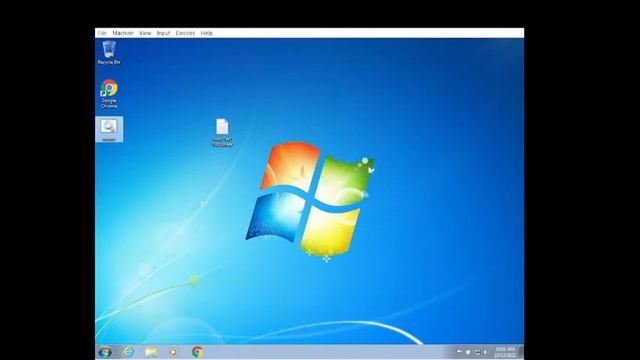The width and height of the screenshot is (640, 360).
Task: Open the volume speaker tray icon
Action: 486,352
